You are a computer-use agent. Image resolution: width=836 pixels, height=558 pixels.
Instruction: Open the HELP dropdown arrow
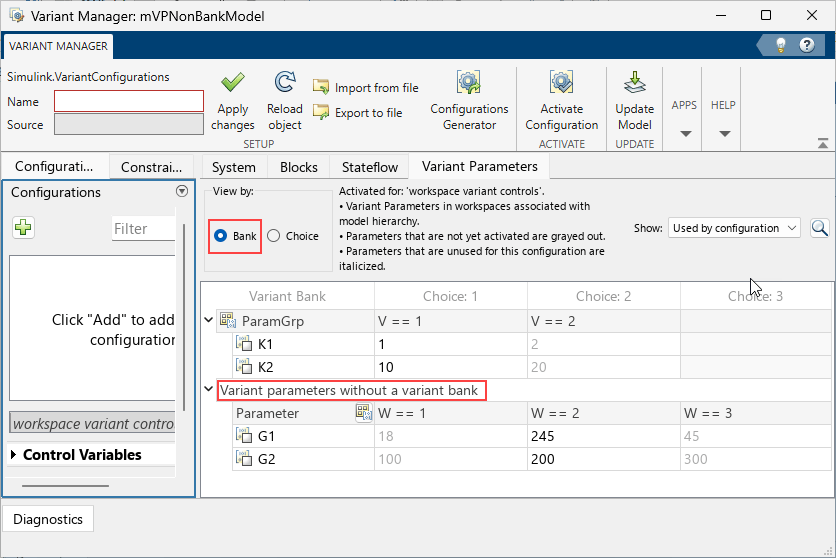(x=724, y=134)
